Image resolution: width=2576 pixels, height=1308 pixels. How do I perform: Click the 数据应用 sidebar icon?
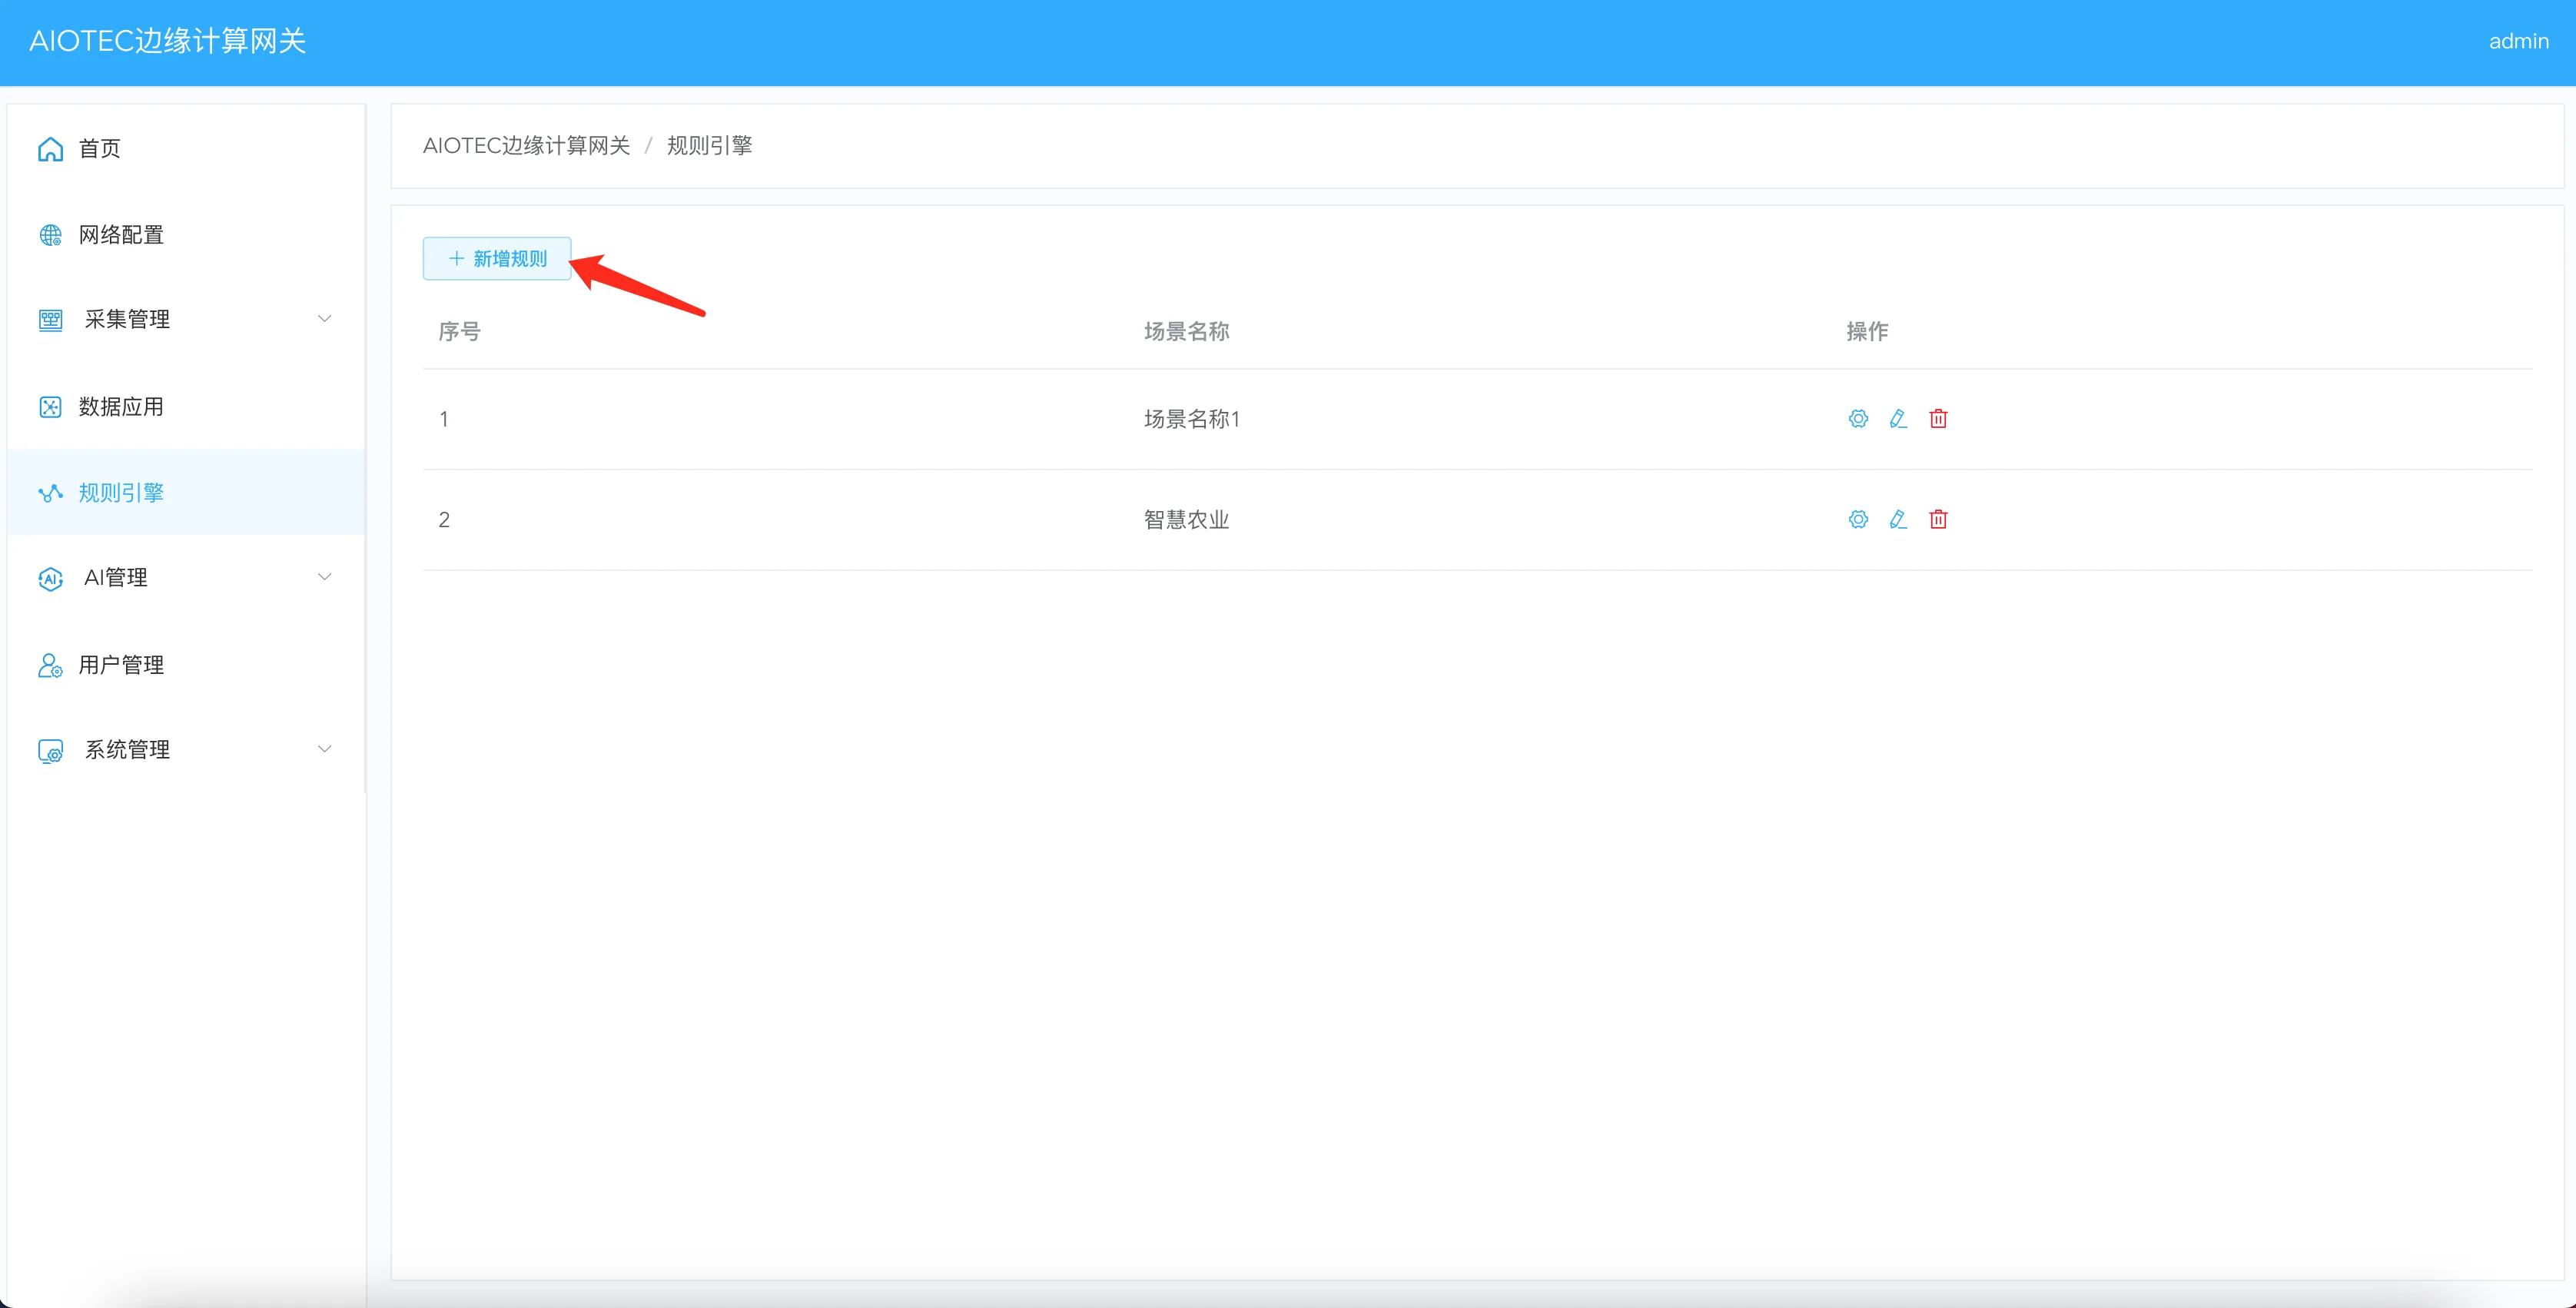click(x=50, y=407)
